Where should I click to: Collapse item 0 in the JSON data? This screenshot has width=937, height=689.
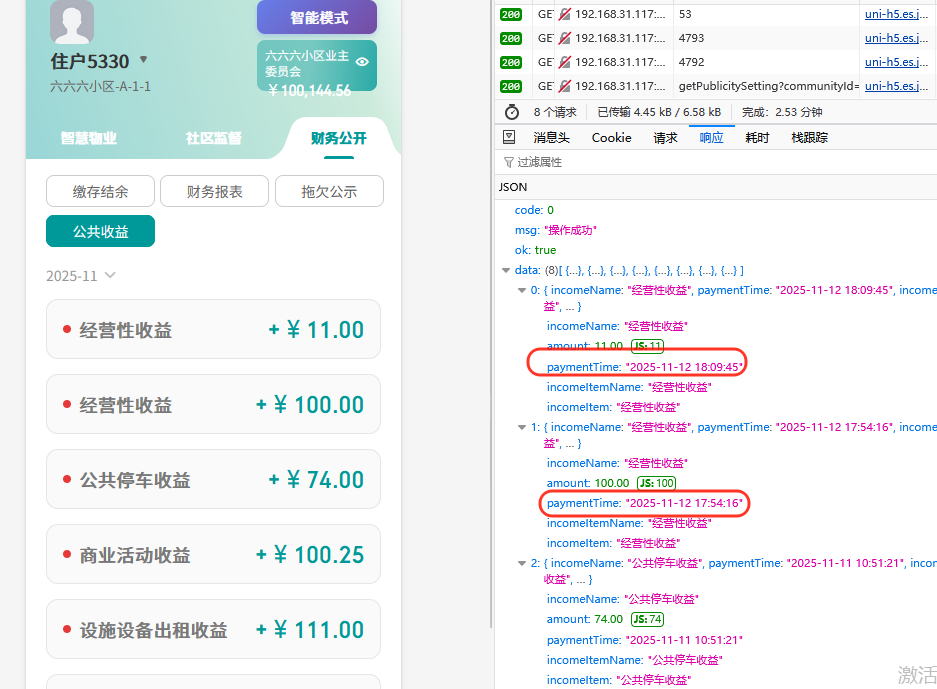point(522,290)
